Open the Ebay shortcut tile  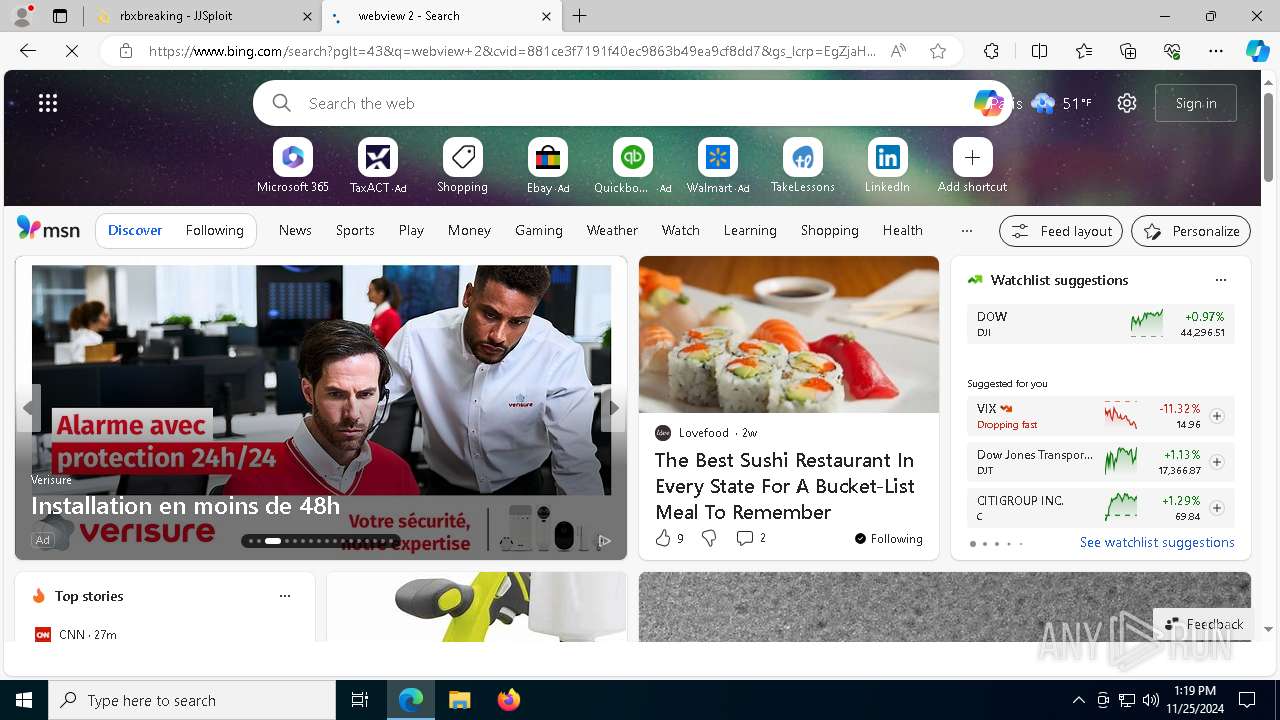pos(547,166)
